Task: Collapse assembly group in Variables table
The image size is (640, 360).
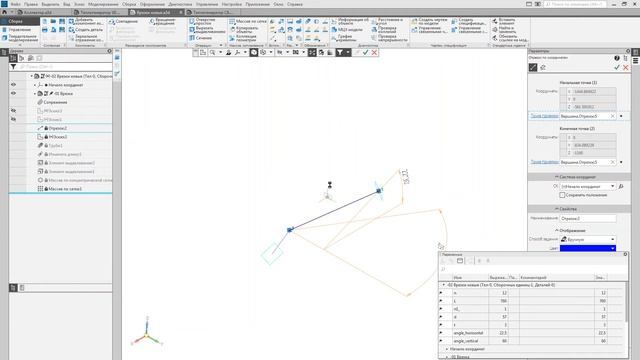Action: 444,284
